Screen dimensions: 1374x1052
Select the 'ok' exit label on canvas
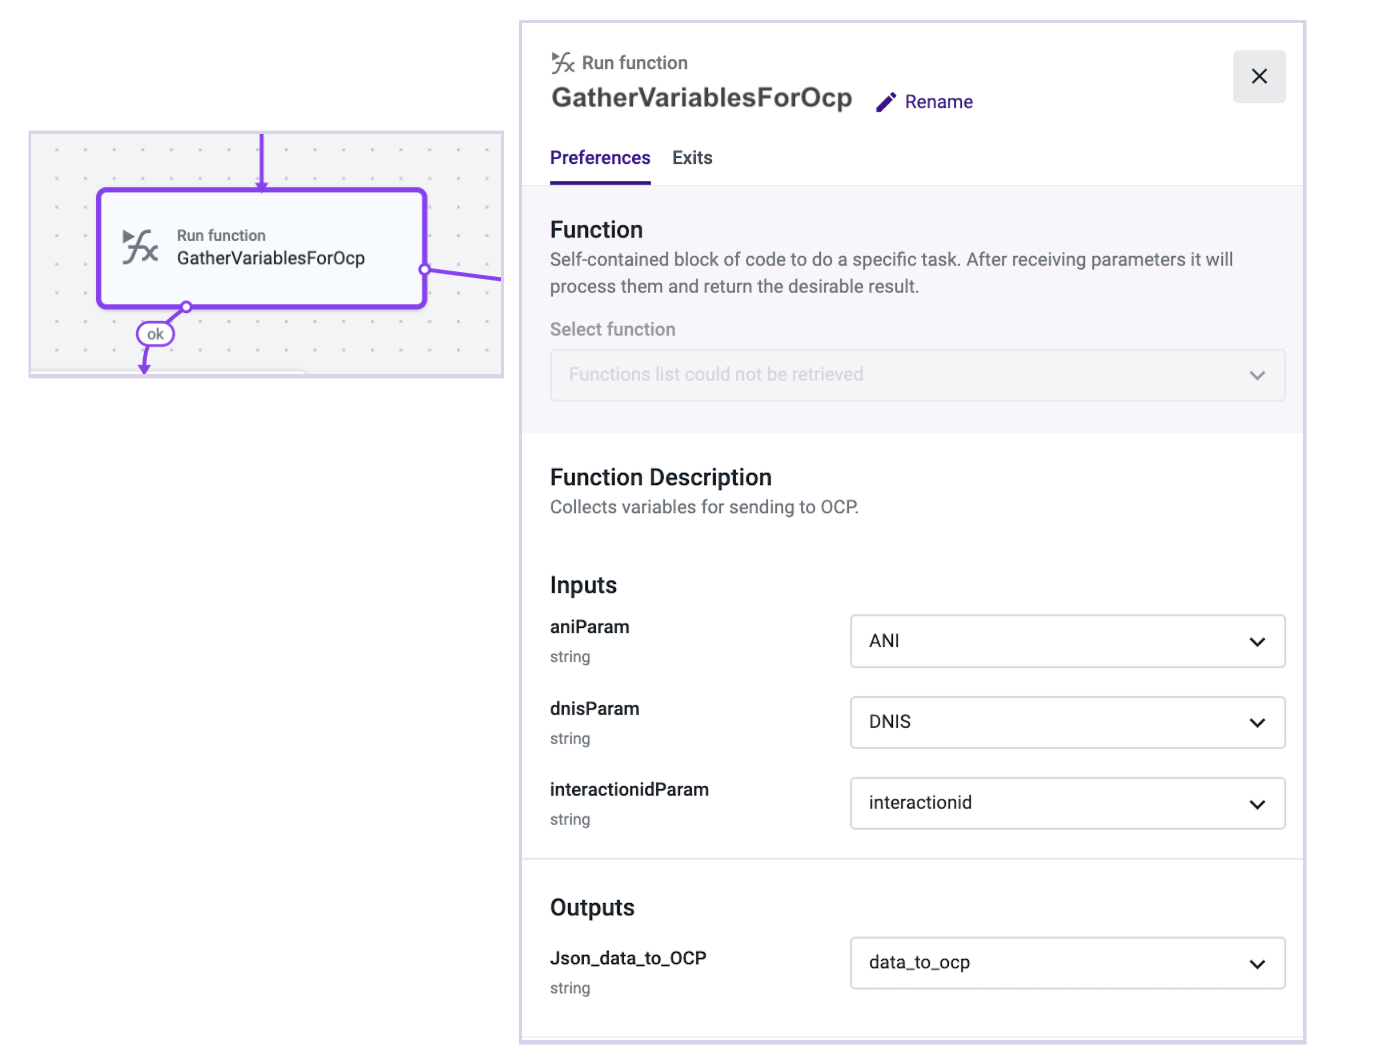[155, 334]
